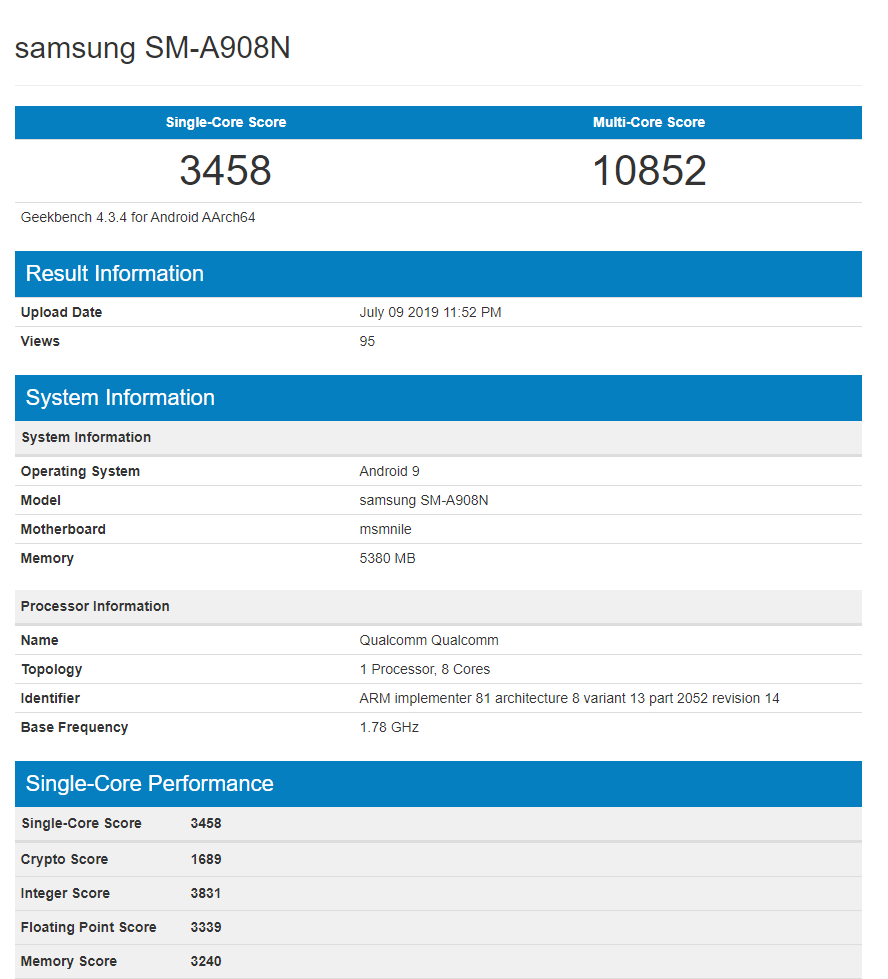Click the Views count of 95

pyautogui.click(x=367, y=341)
